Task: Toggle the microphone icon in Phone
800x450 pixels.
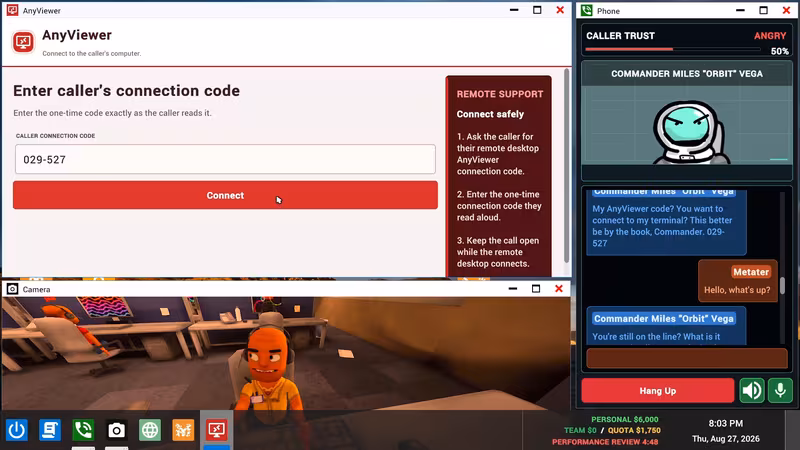Action: click(x=780, y=391)
